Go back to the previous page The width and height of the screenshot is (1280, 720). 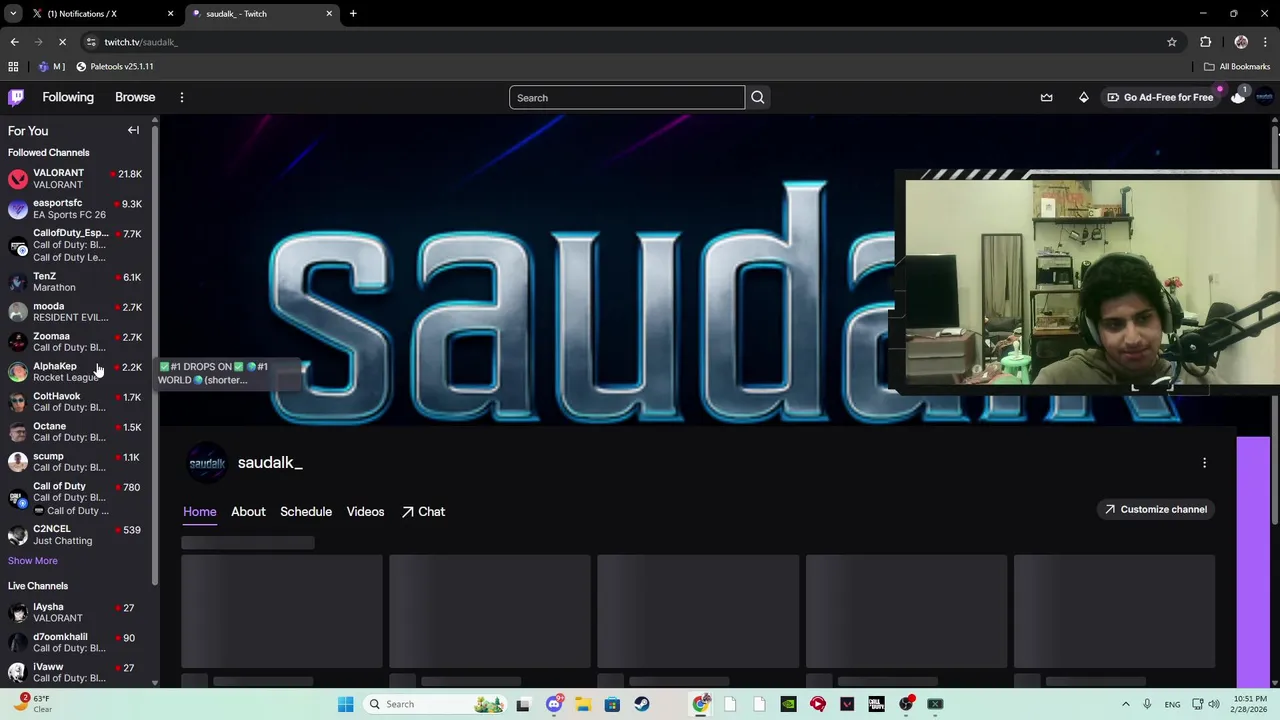pos(14,42)
